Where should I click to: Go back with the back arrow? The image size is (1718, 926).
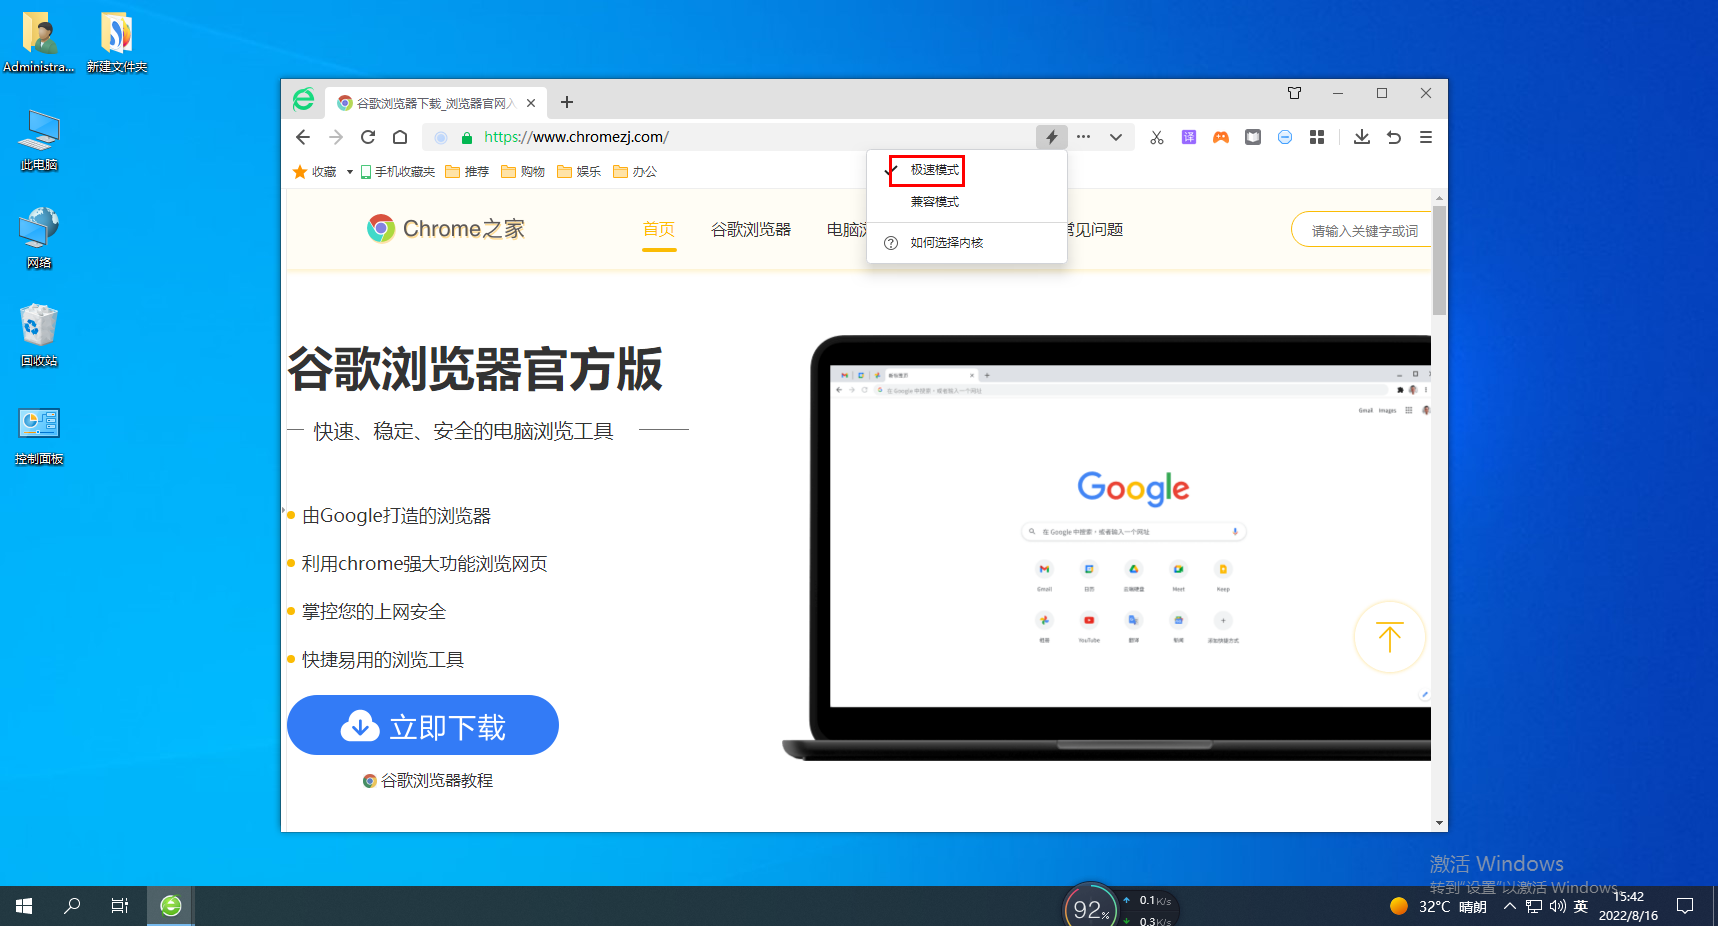[303, 137]
